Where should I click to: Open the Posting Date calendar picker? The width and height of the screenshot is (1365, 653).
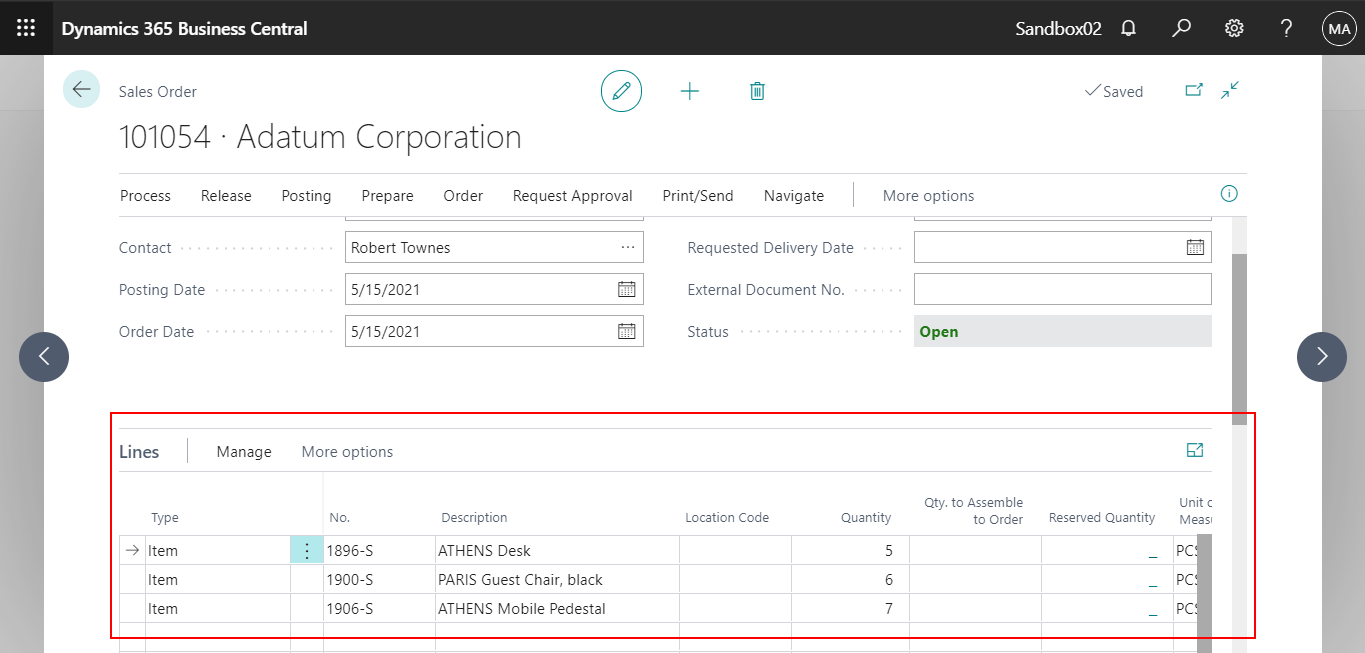coord(626,289)
